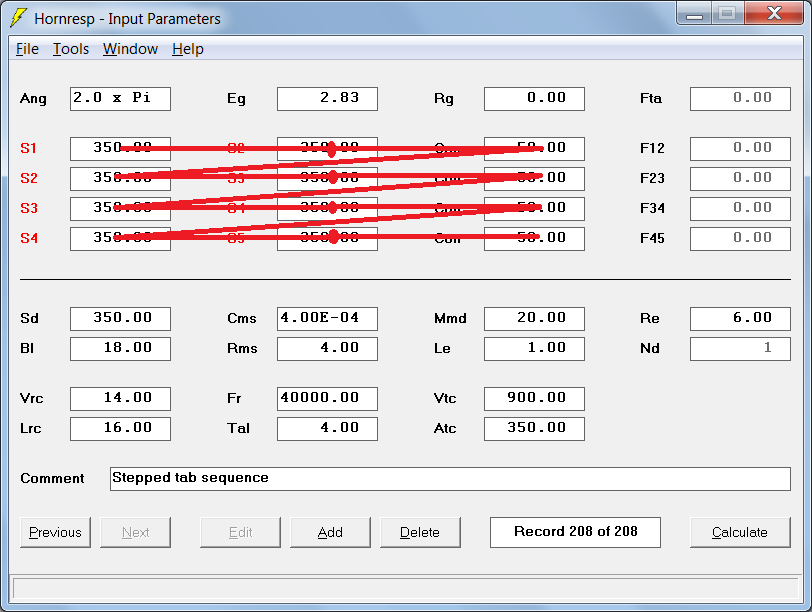Click the Fr field showing 40000.00
Image resolution: width=812 pixels, height=612 pixels.
[x=327, y=399]
